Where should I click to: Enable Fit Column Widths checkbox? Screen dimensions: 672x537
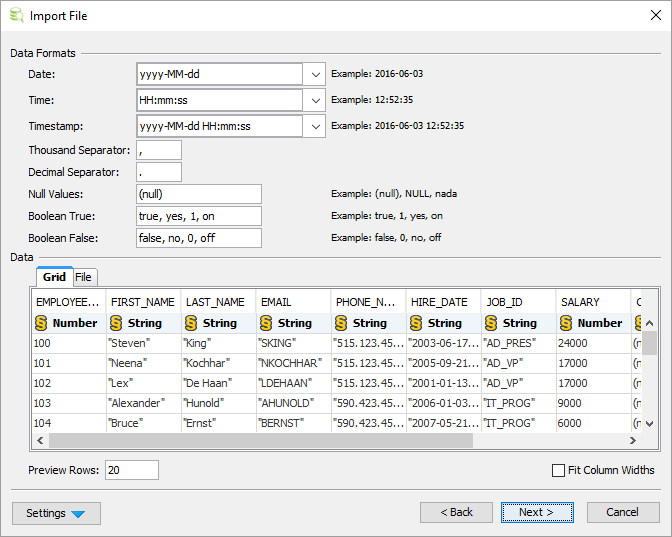coord(558,470)
